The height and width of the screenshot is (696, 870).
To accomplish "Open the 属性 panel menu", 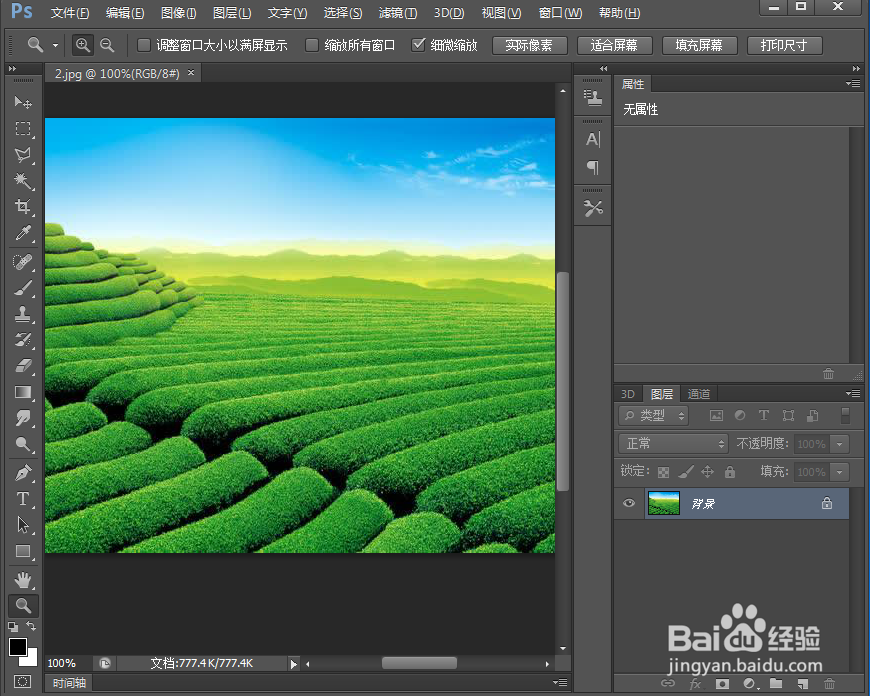I will 853,84.
